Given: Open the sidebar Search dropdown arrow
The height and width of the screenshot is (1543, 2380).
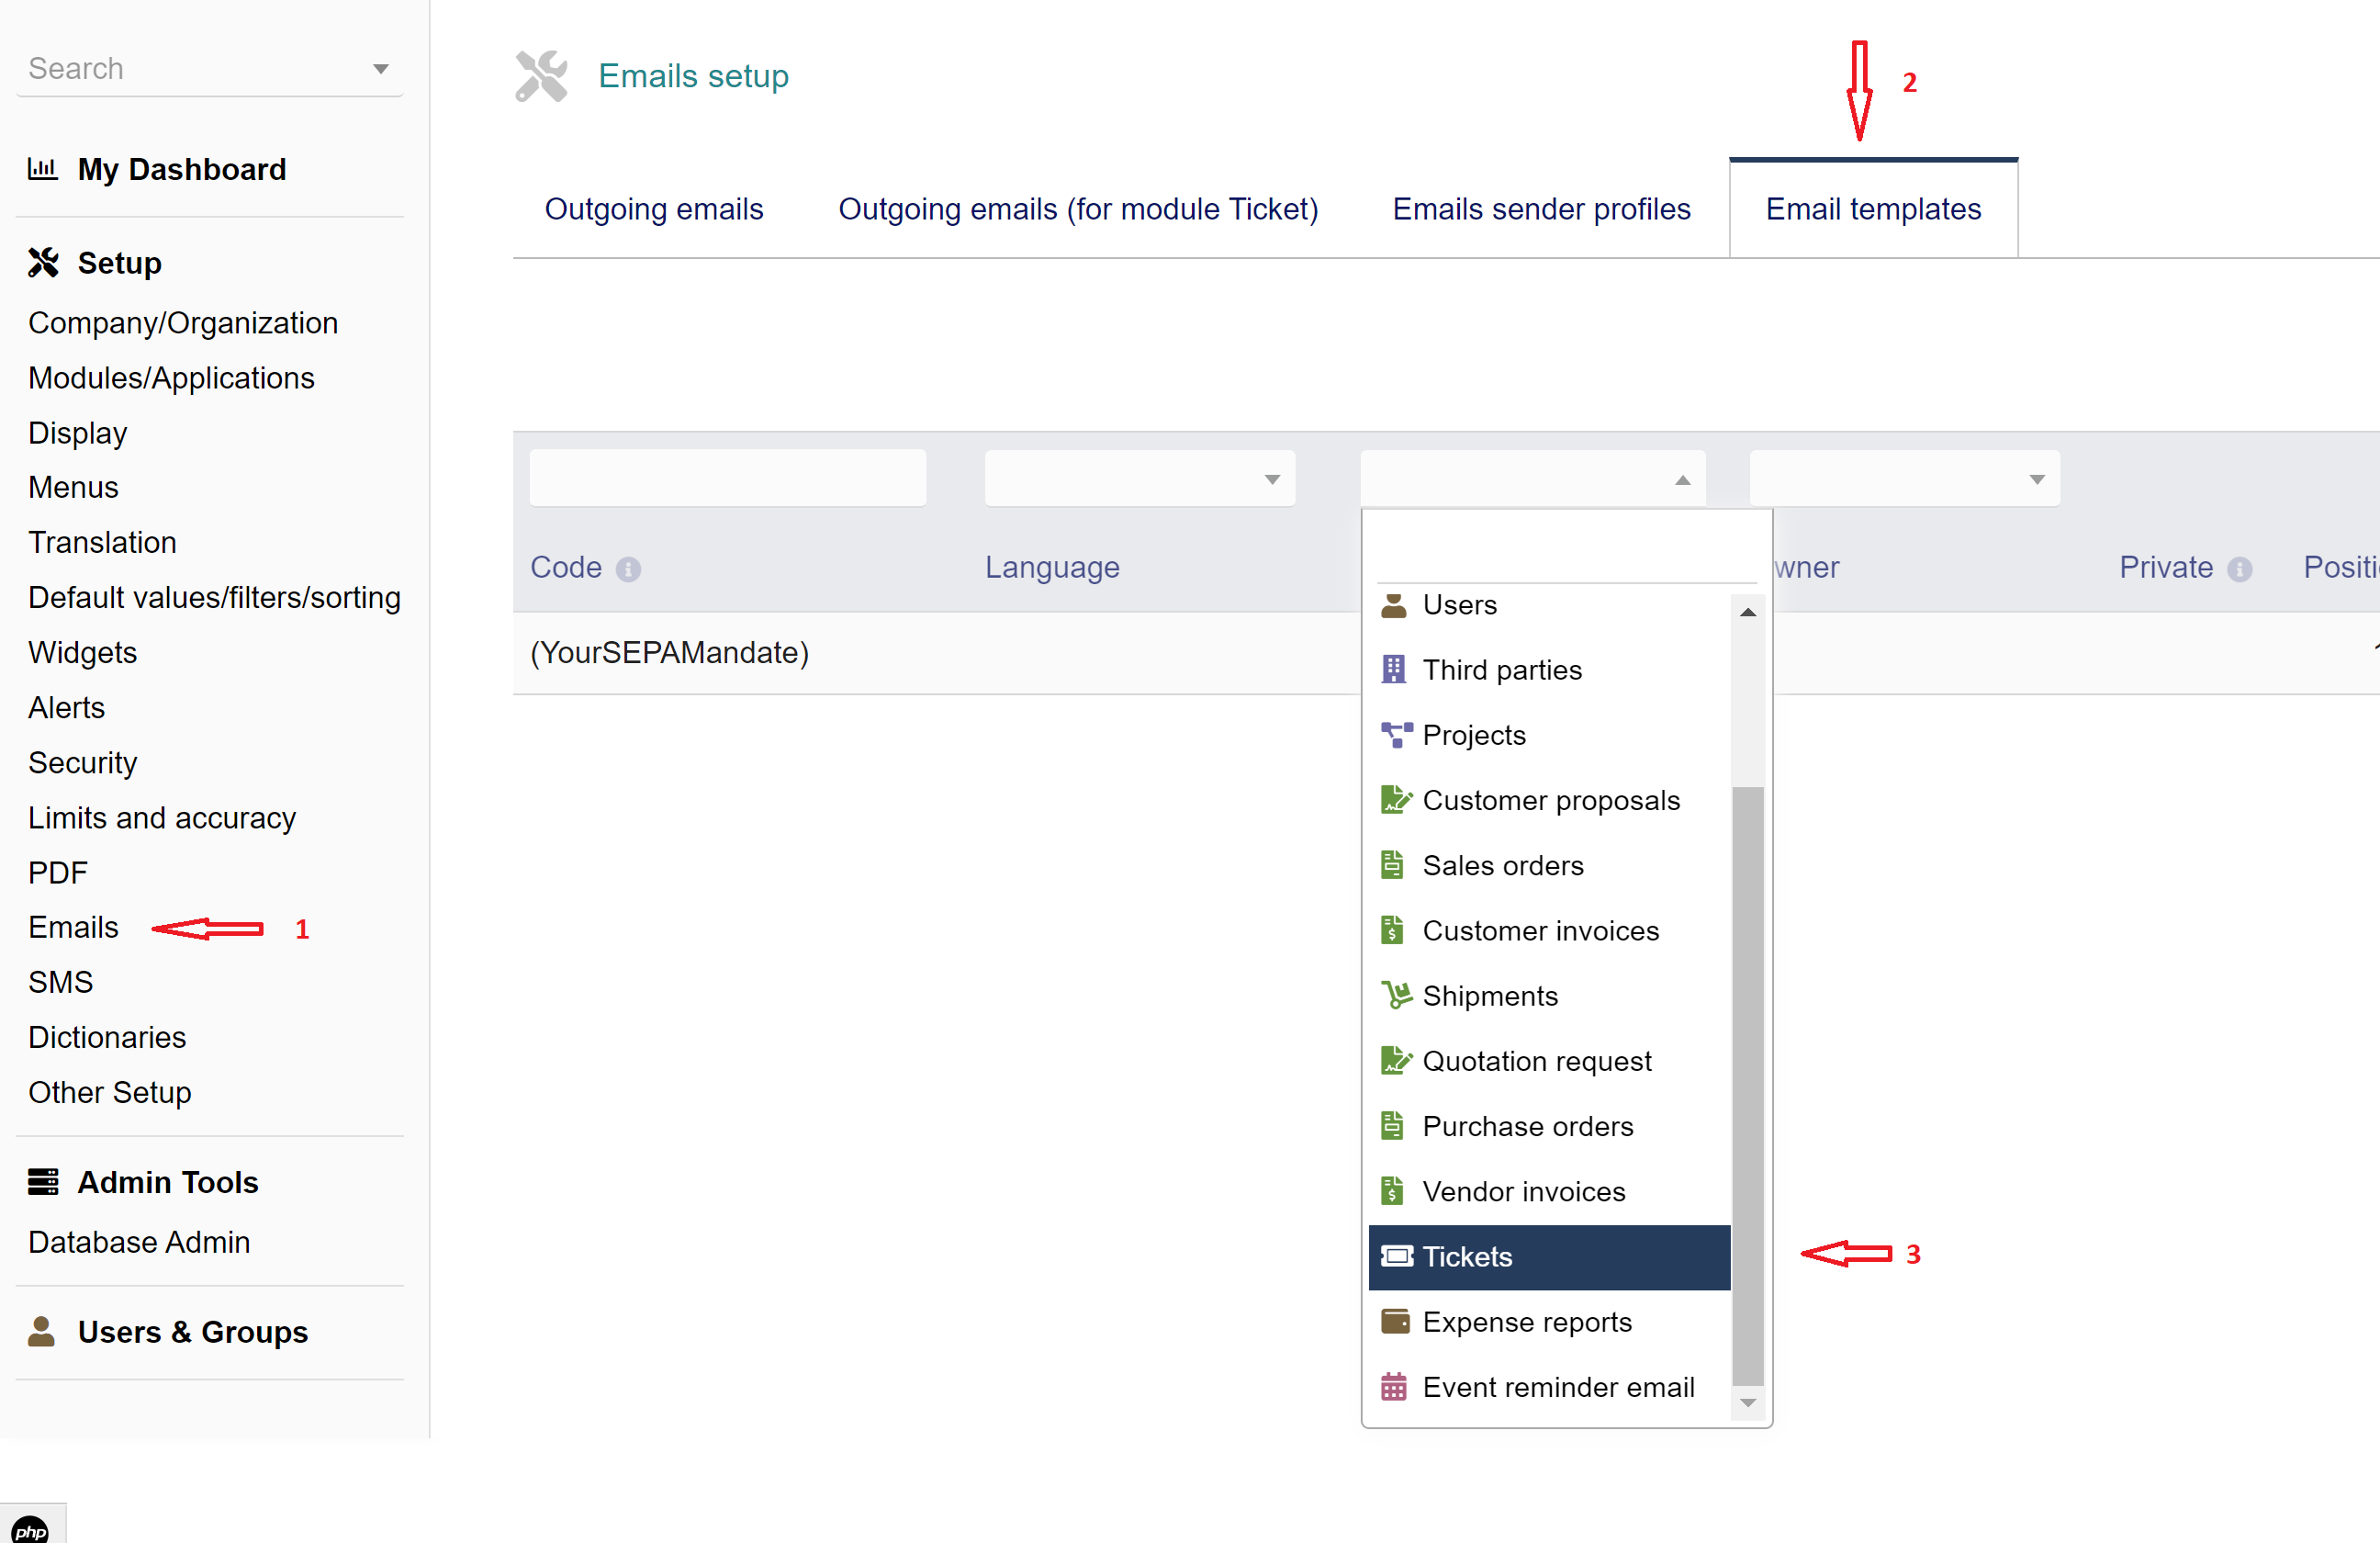Looking at the screenshot, I should (380, 69).
